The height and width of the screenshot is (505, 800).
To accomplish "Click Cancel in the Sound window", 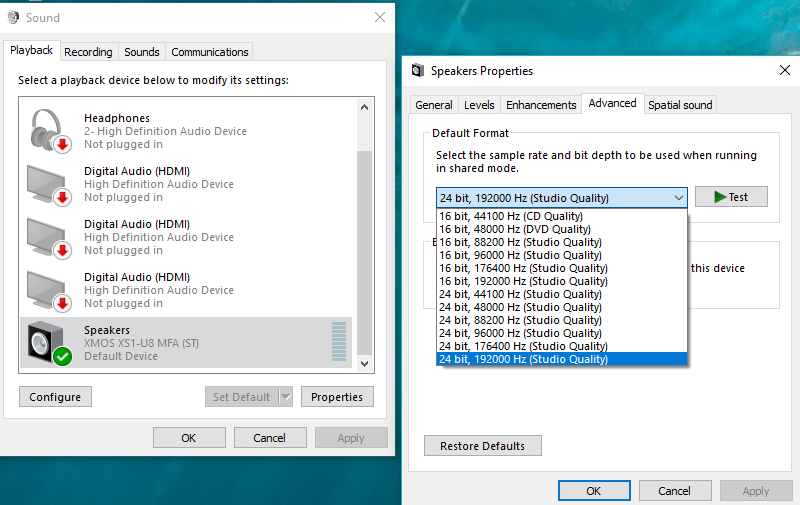I will tap(270, 438).
